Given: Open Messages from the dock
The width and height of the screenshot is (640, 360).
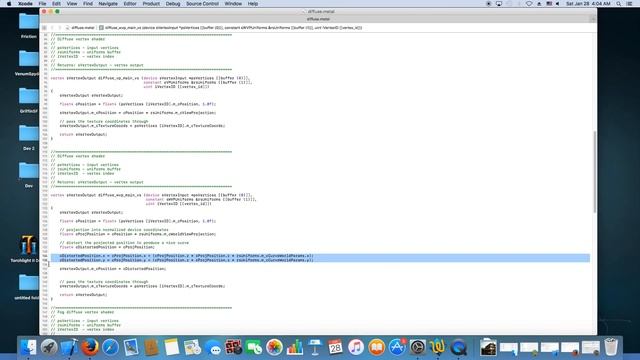Looking at the screenshot, I should point(213,348).
